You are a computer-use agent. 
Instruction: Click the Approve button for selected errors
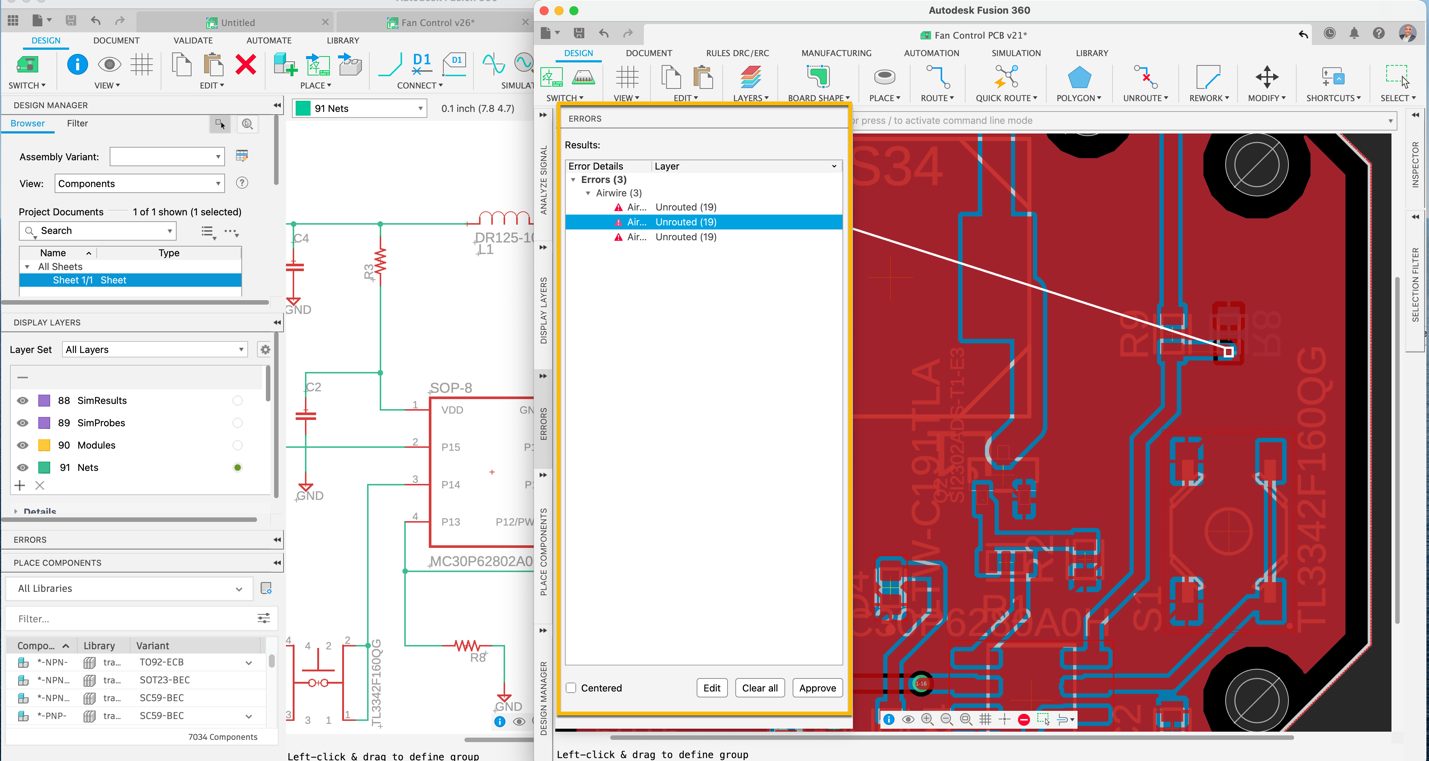click(x=817, y=688)
